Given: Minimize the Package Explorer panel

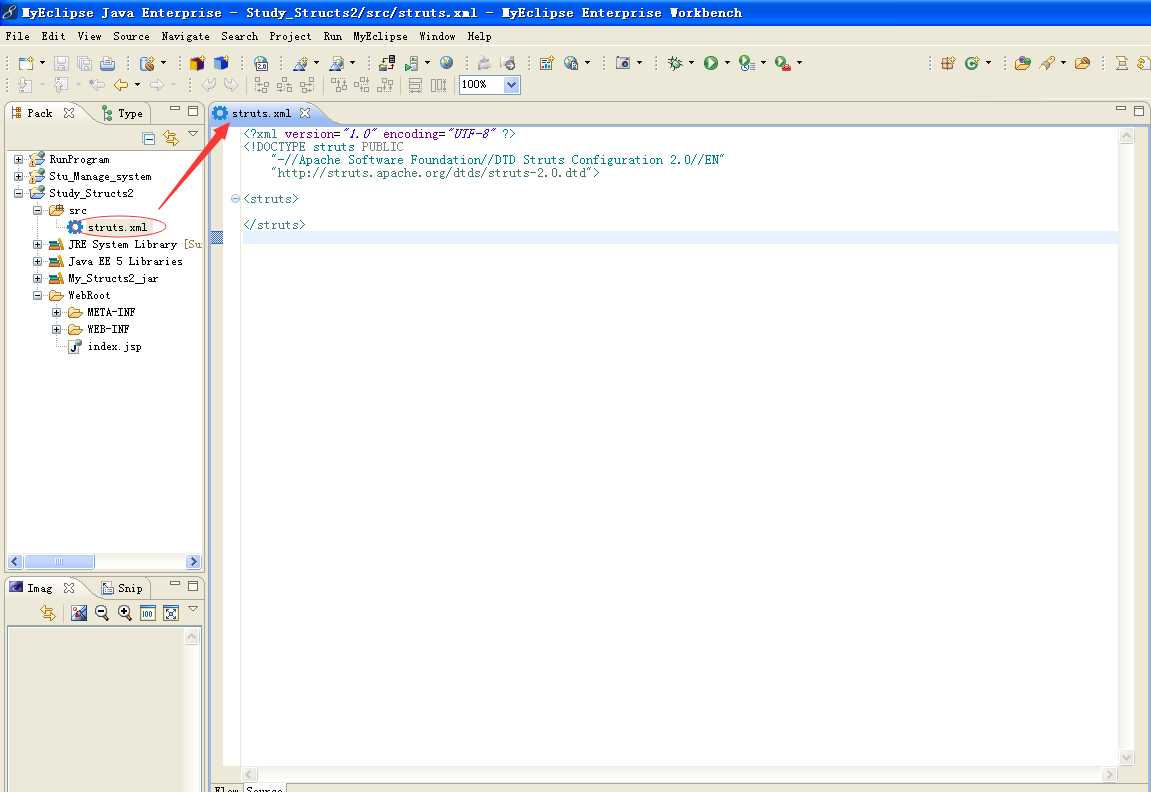Looking at the screenshot, I should tap(175, 109).
